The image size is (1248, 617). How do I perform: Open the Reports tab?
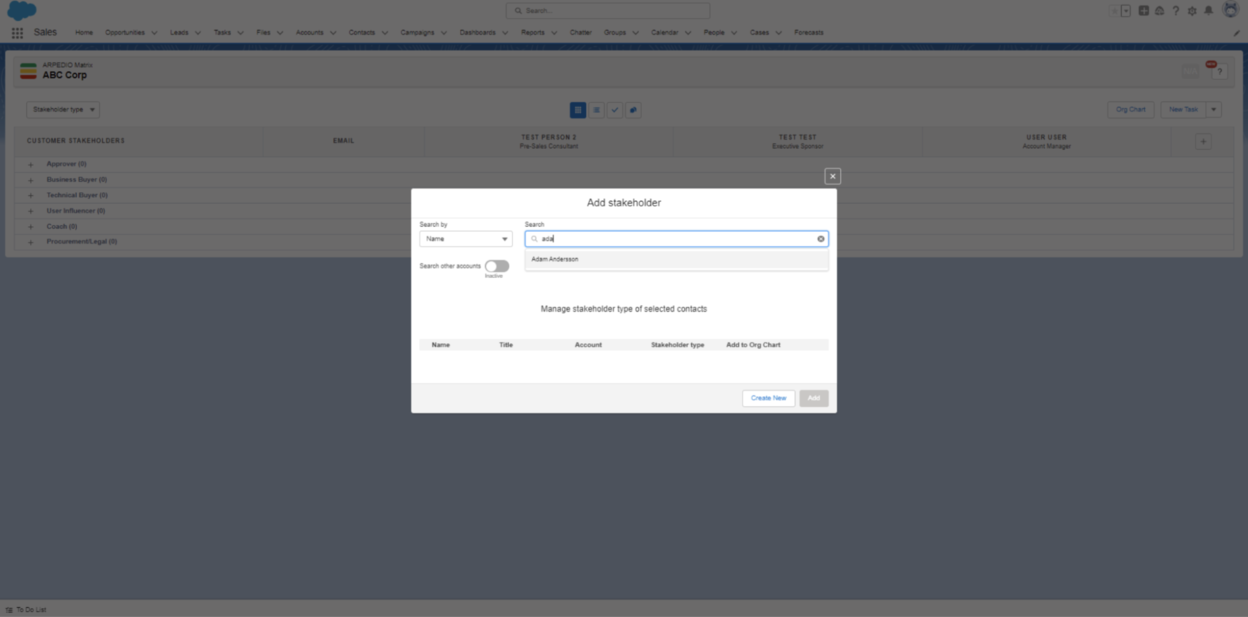tap(532, 33)
